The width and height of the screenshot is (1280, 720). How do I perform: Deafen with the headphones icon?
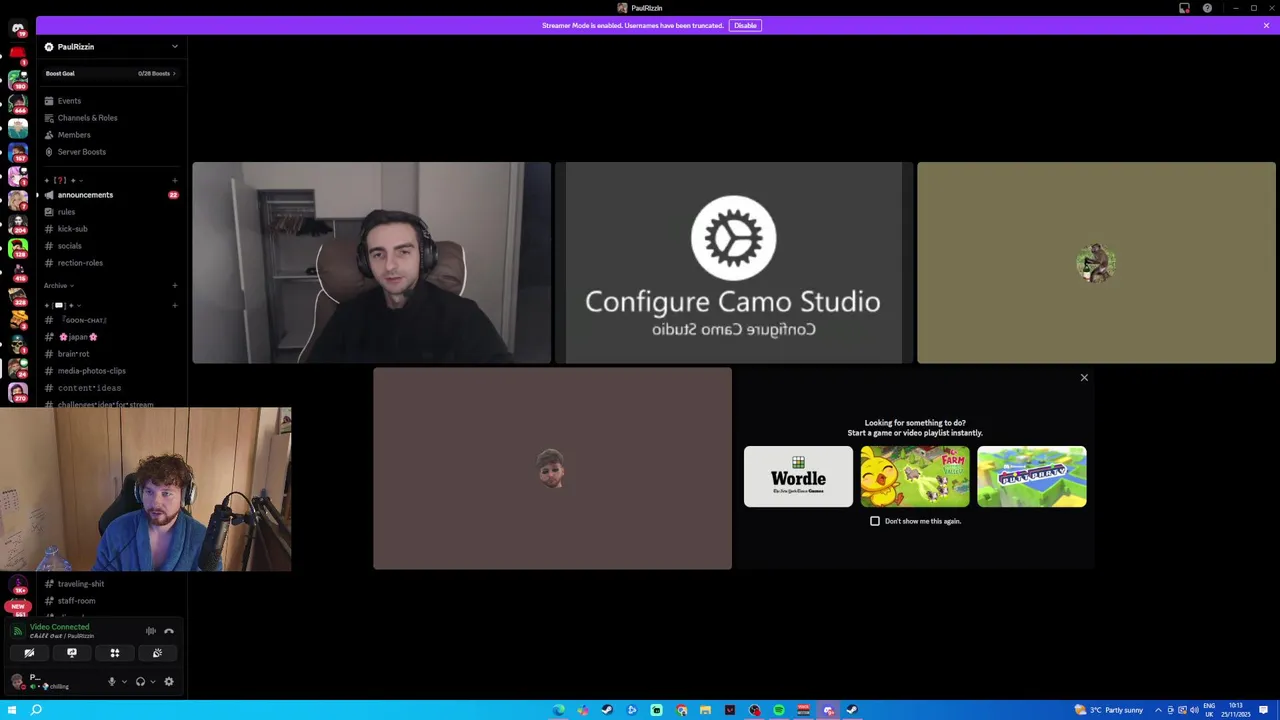tap(140, 682)
